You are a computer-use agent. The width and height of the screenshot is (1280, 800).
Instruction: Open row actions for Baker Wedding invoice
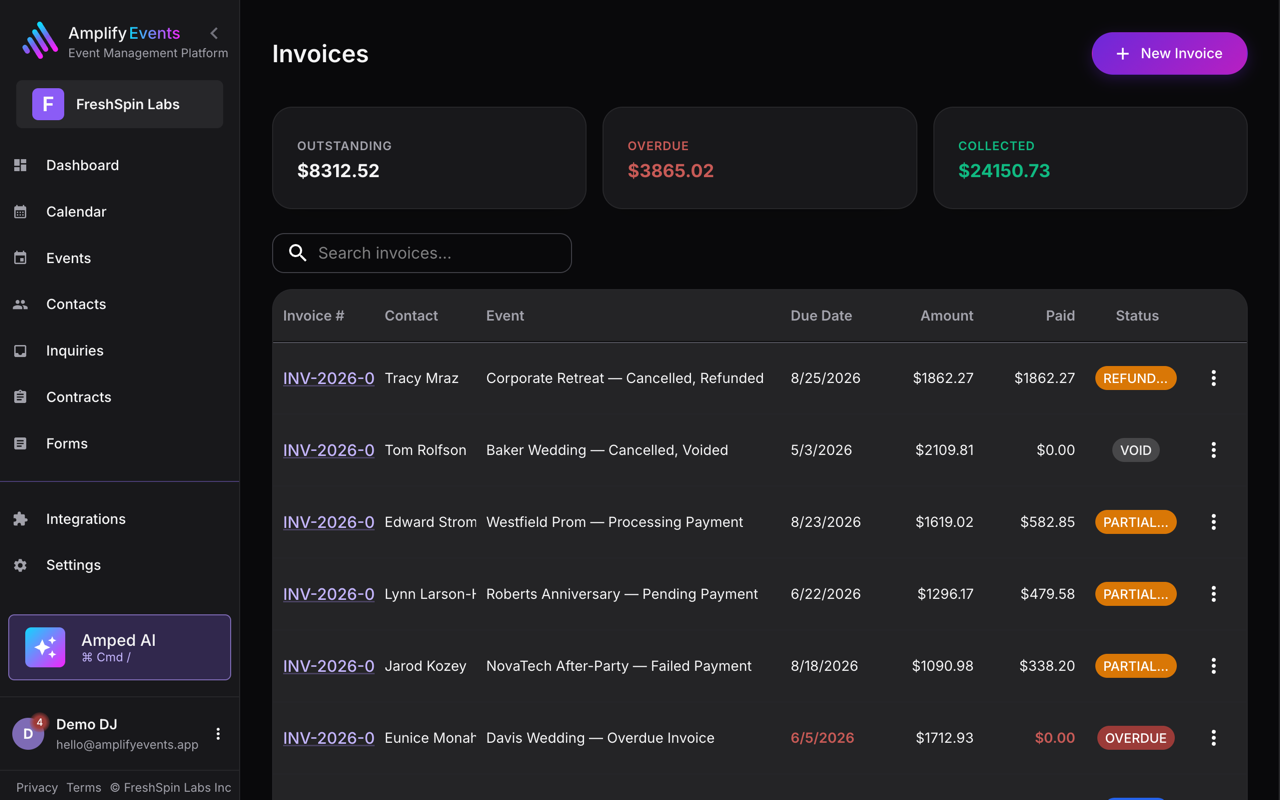tap(1213, 450)
